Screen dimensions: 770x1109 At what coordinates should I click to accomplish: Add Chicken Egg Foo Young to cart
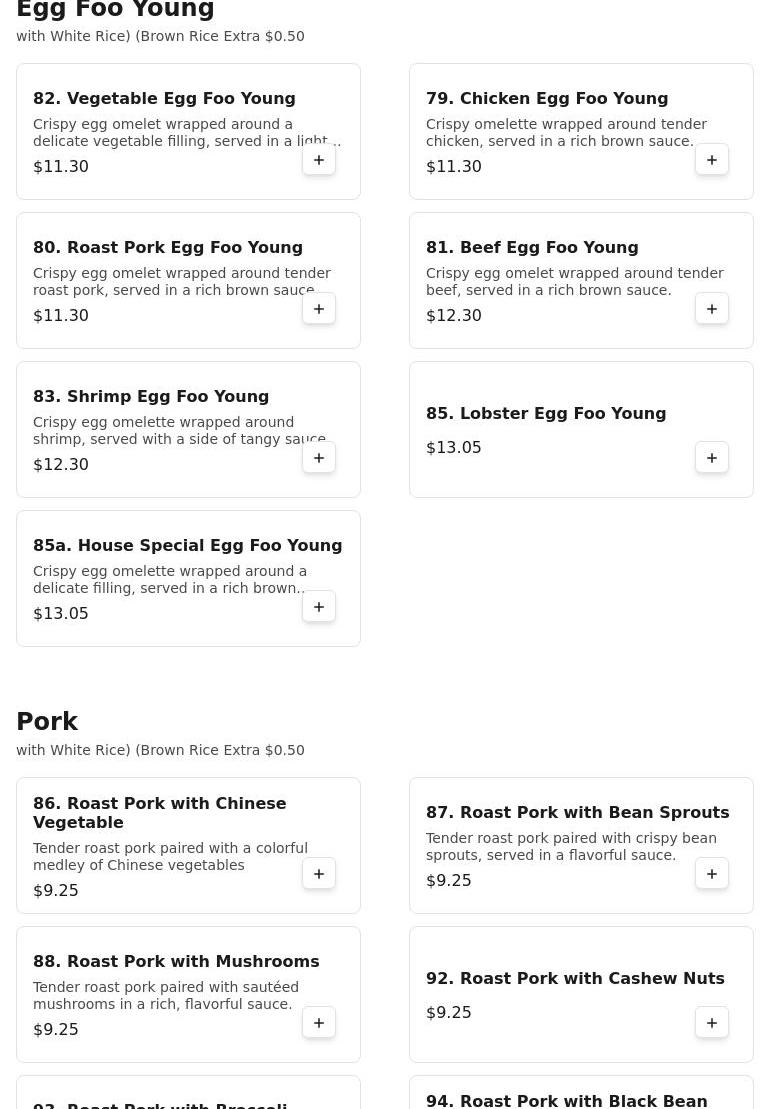[712, 160]
